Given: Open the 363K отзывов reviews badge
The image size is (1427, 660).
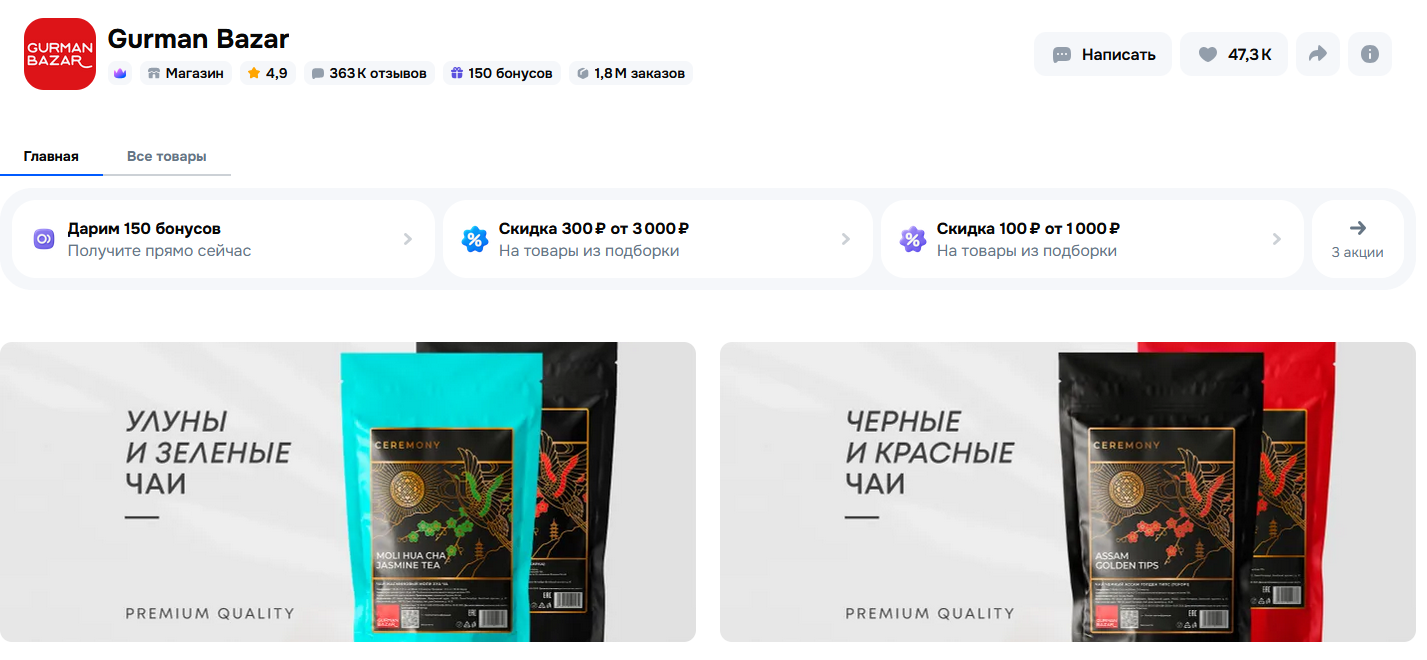Looking at the screenshot, I should click(x=369, y=73).
